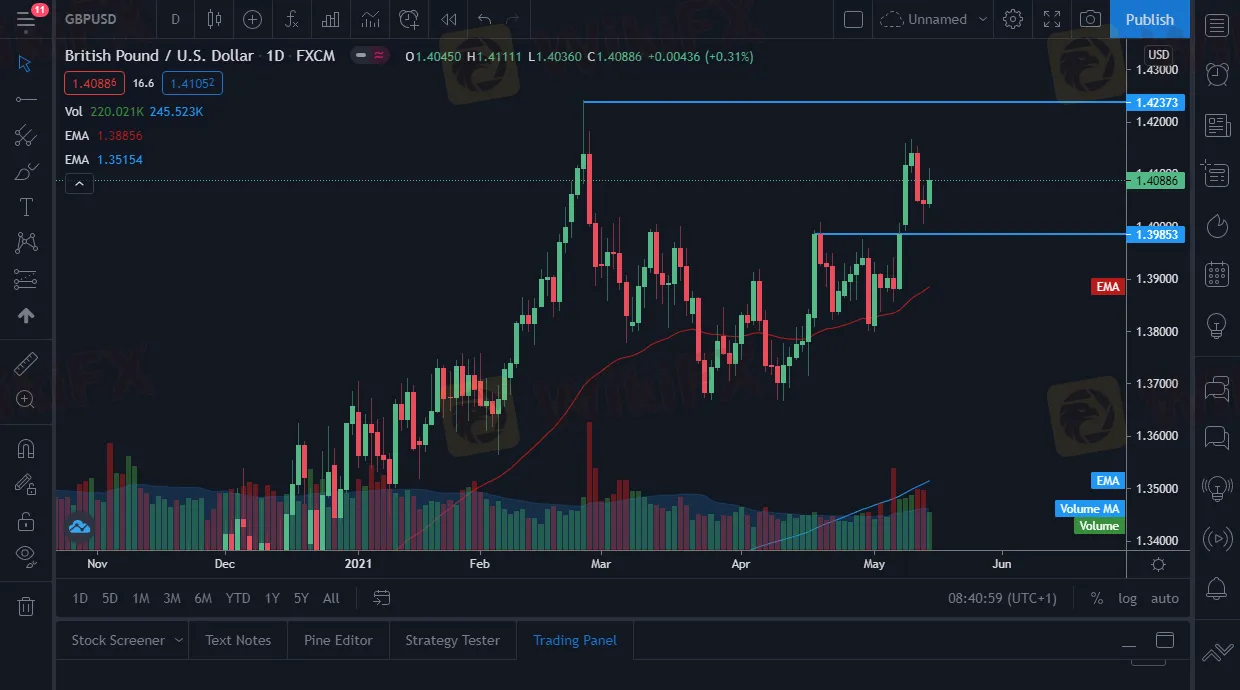This screenshot has height=690, width=1240.
Task: Open the pitchfork drawing tools
Action: [x=26, y=135]
